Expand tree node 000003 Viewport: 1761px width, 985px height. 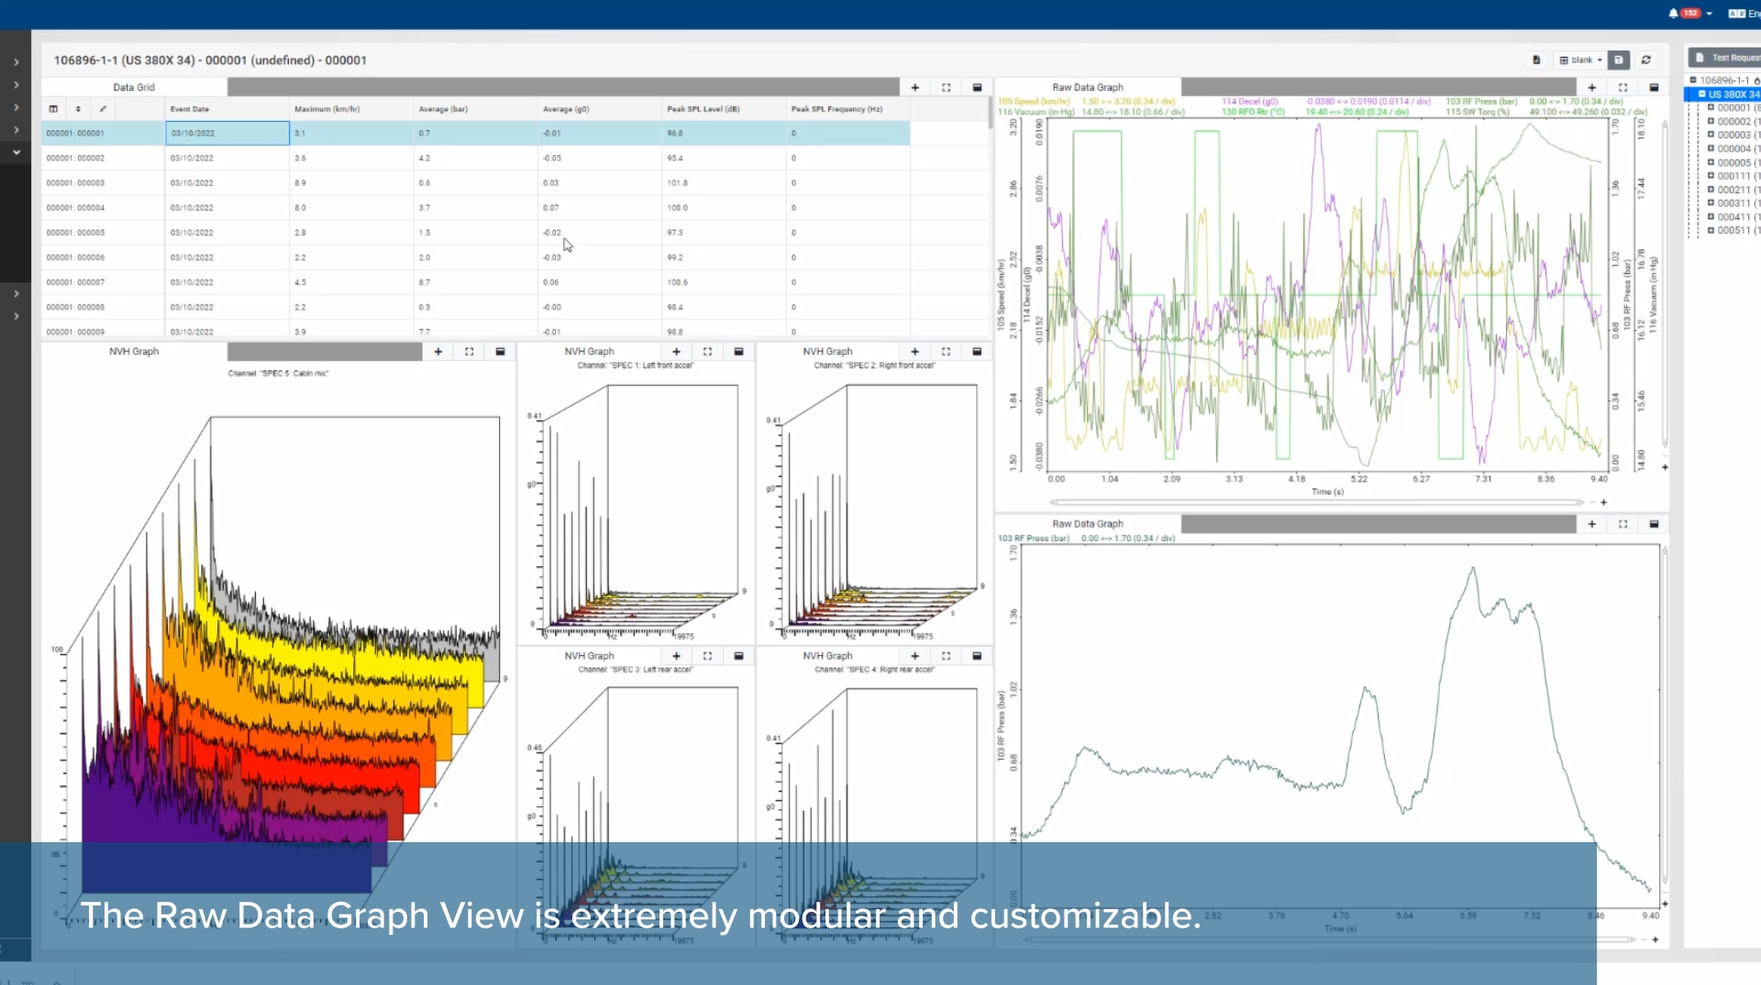click(1711, 135)
